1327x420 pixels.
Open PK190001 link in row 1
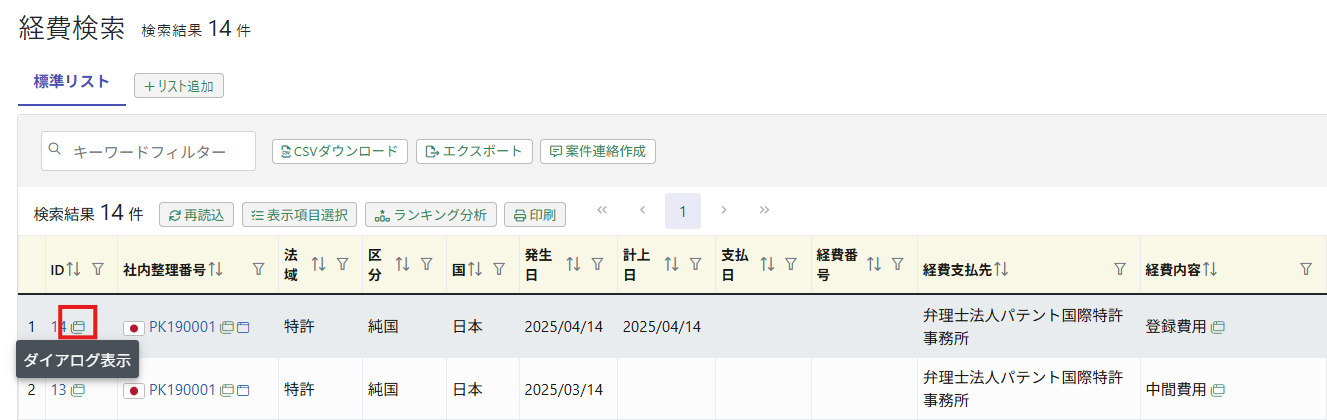182,327
